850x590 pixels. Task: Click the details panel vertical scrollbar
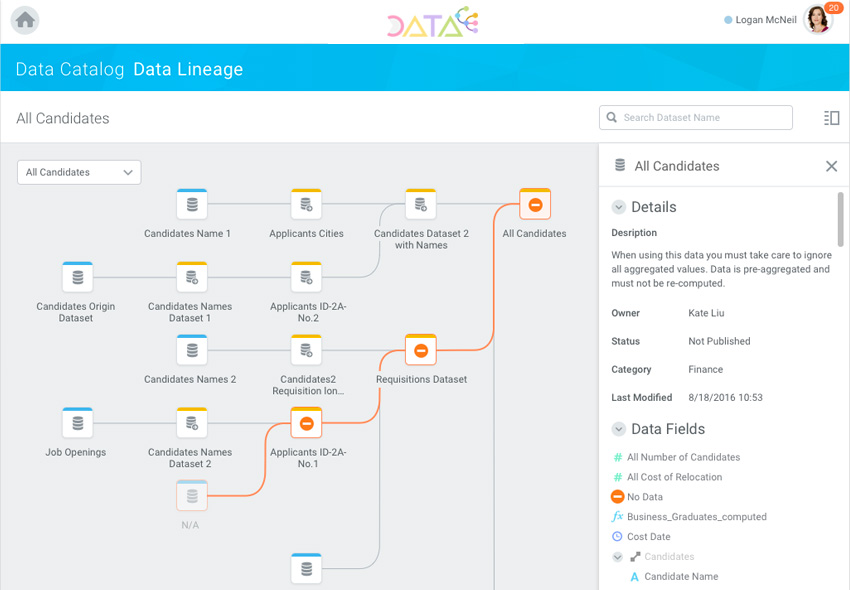tap(841, 220)
